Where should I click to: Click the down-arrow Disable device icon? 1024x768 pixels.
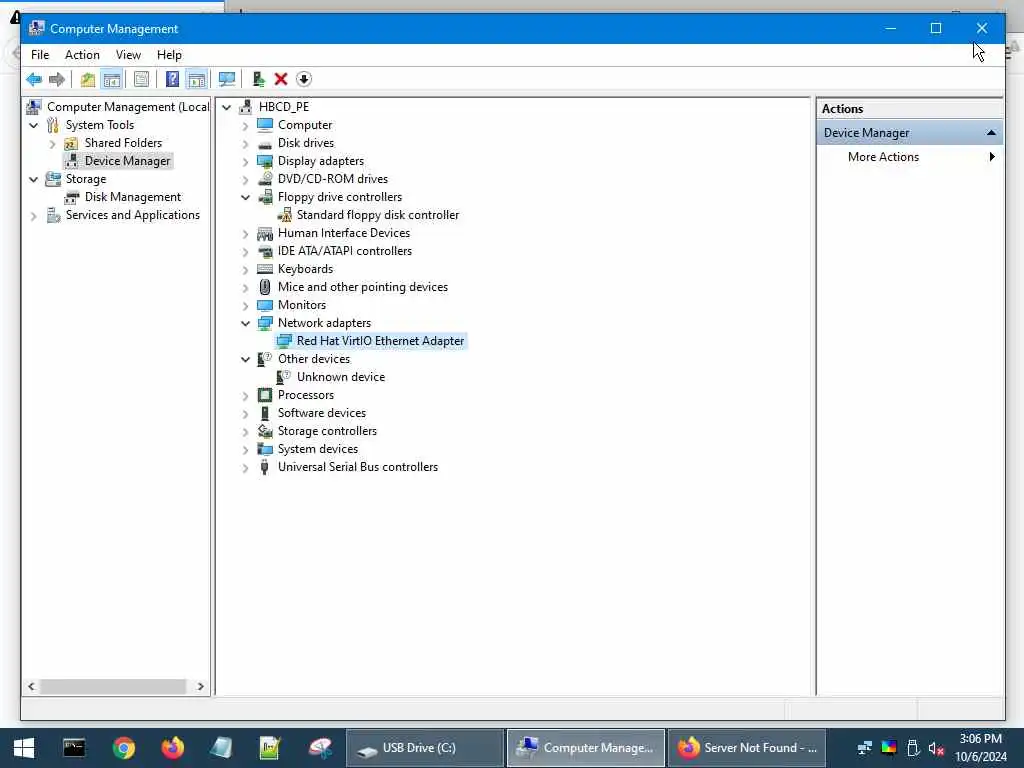pyautogui.click(x=304, y=79)
